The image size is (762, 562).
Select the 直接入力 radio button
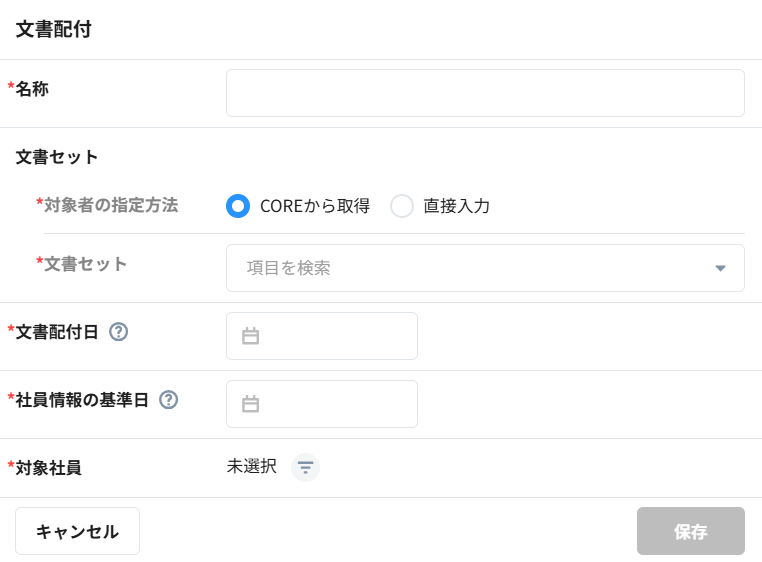[402, 206]
